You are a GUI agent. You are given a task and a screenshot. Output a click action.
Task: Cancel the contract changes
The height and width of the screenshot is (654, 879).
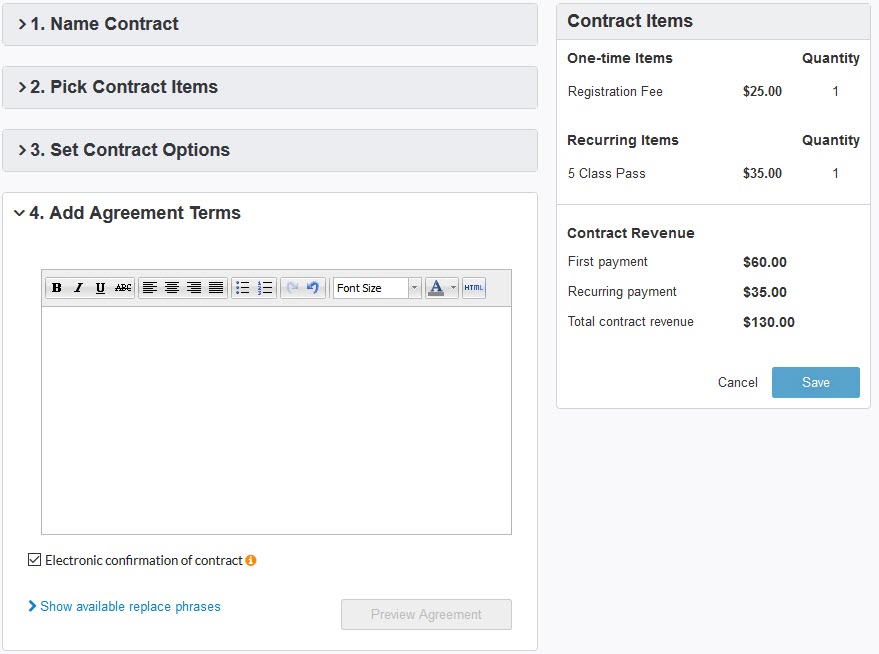pos(737,382)
